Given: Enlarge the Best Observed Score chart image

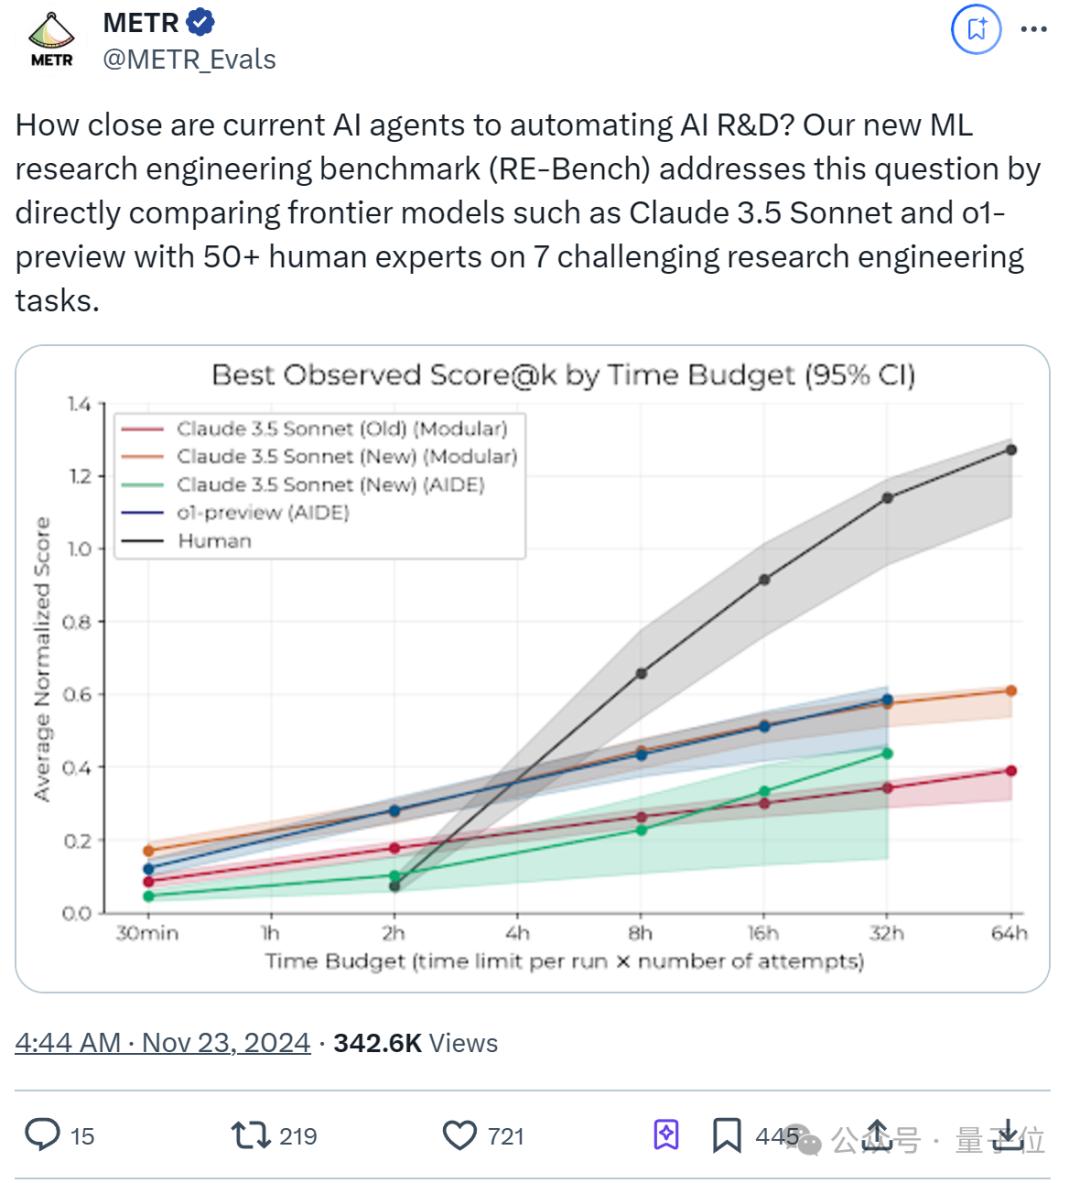Looking at the screenshot, I should (532, 668).
